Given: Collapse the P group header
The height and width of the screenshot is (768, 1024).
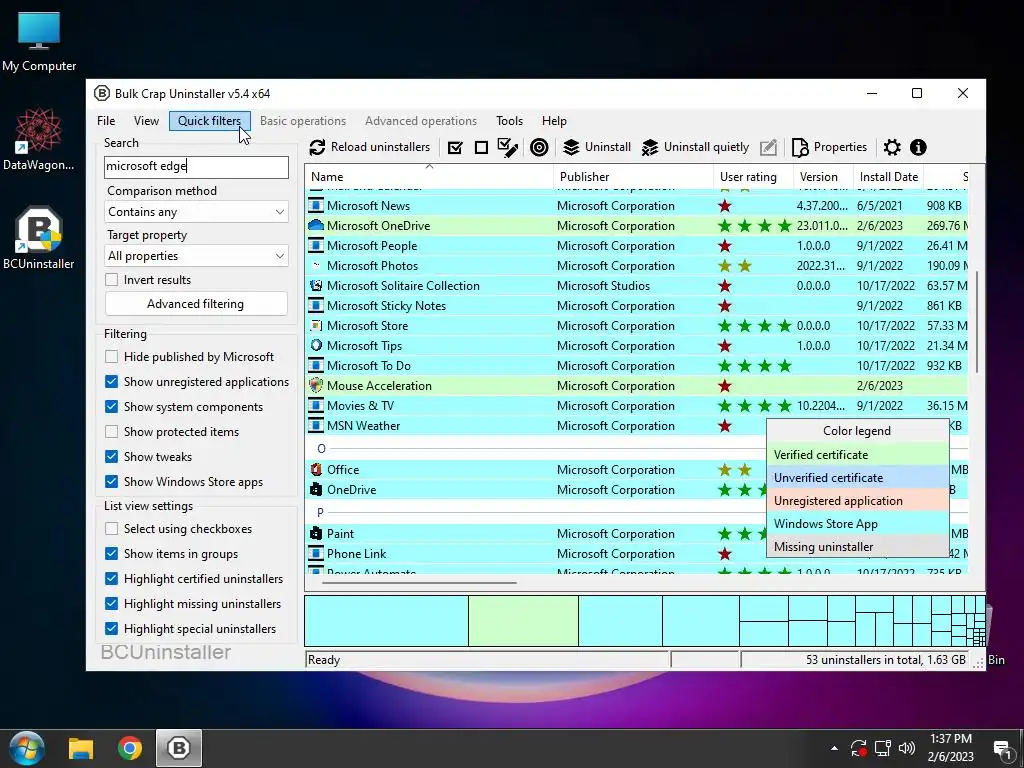Looking at the screenshot, I should pyautogui.click(x=320, y=512).
